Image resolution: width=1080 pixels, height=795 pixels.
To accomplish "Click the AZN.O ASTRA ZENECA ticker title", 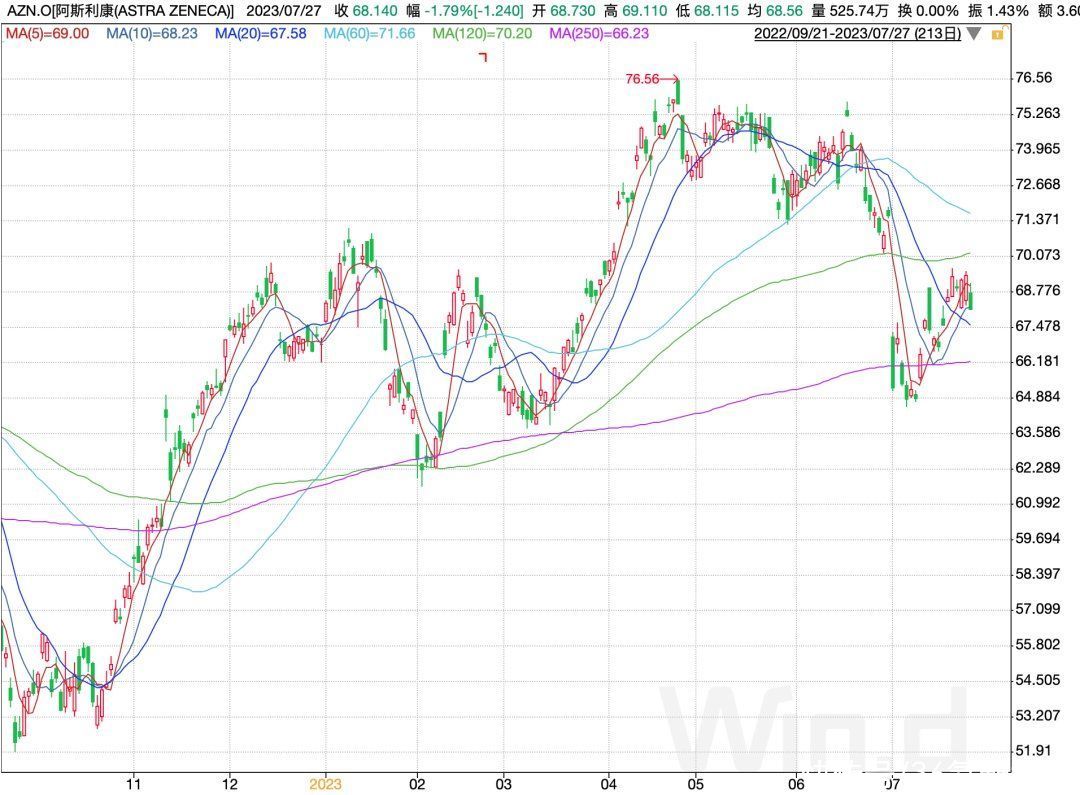I will 121,11.
